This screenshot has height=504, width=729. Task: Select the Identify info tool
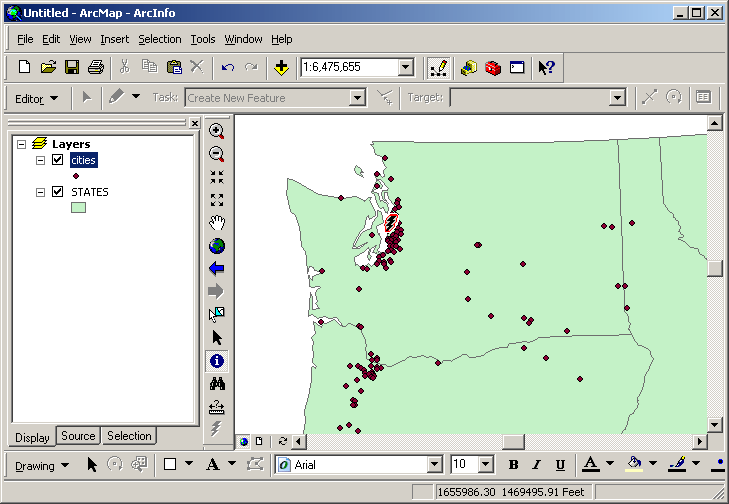(x=216, y=360)
